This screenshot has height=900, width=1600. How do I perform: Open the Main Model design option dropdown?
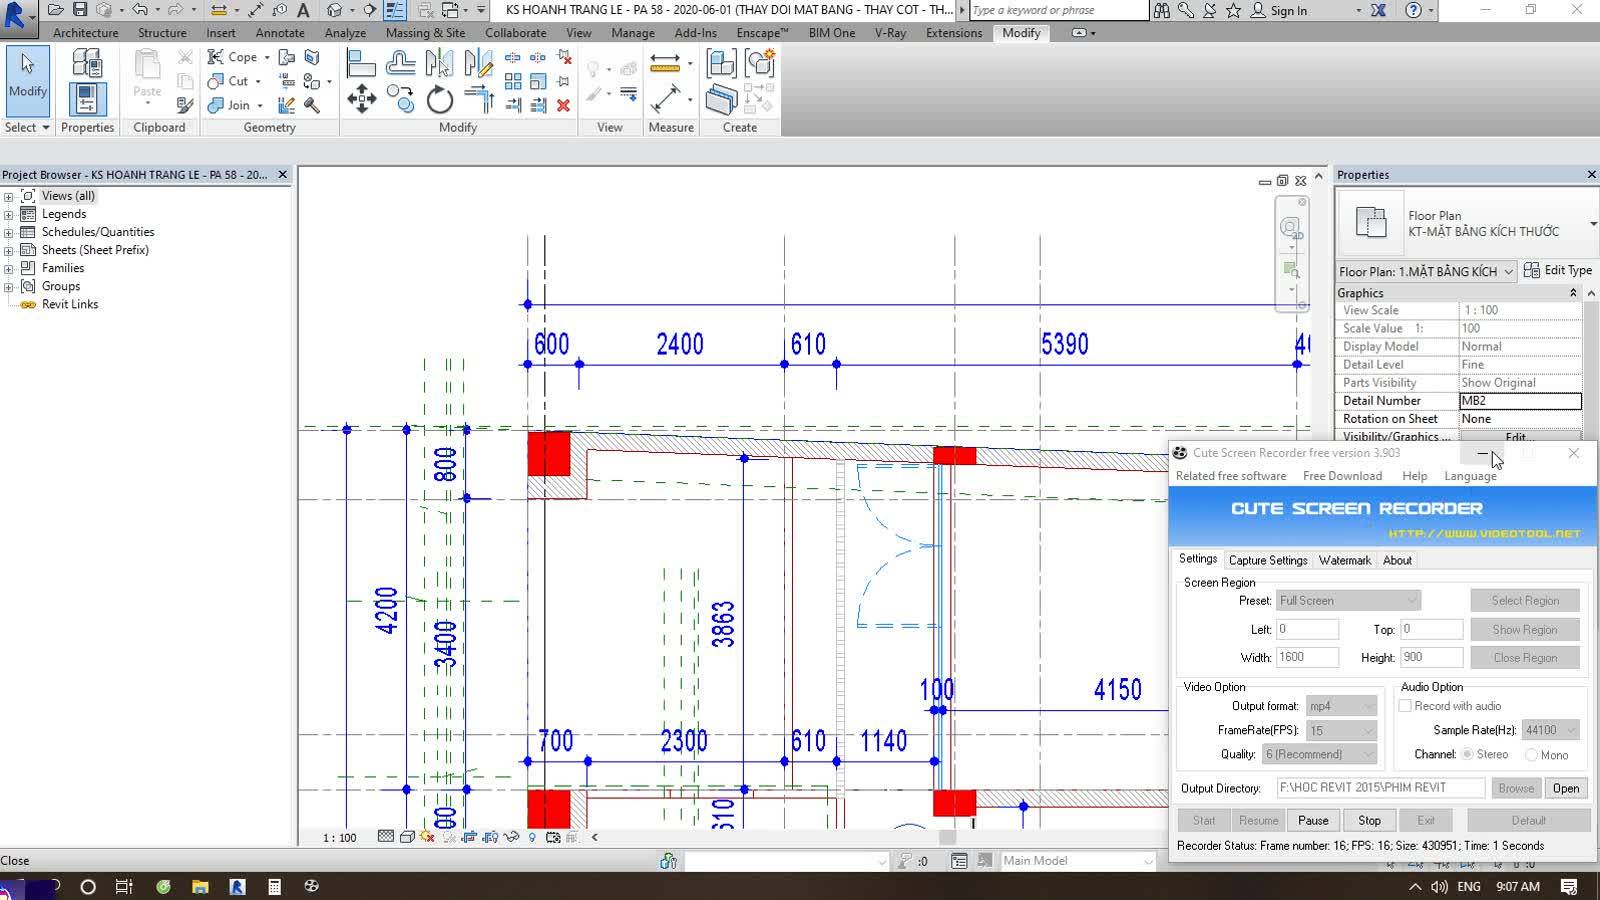point(1078,861)
